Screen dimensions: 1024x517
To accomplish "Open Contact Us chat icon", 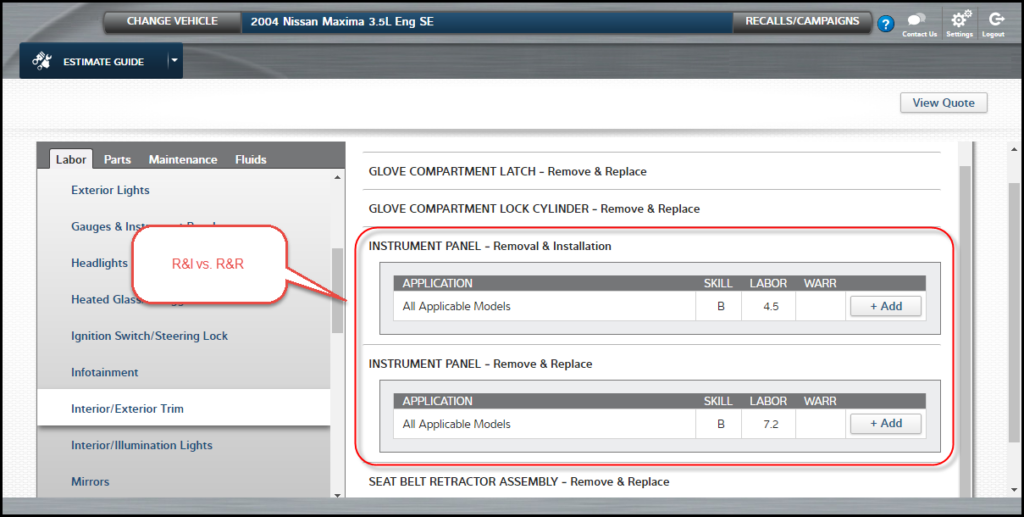I will tap(917, 21).
